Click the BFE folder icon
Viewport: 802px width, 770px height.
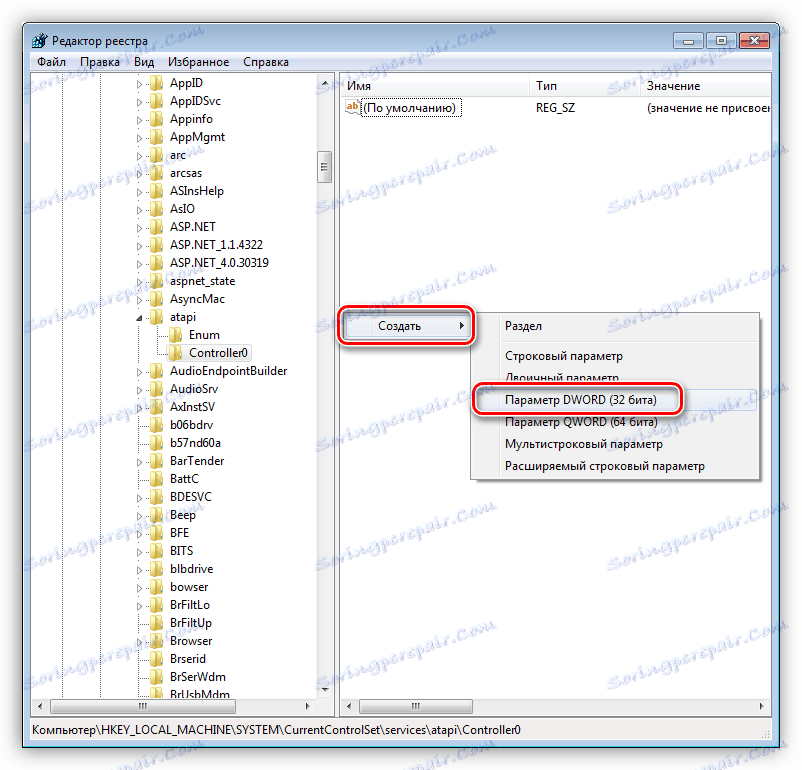coord(157,533)
